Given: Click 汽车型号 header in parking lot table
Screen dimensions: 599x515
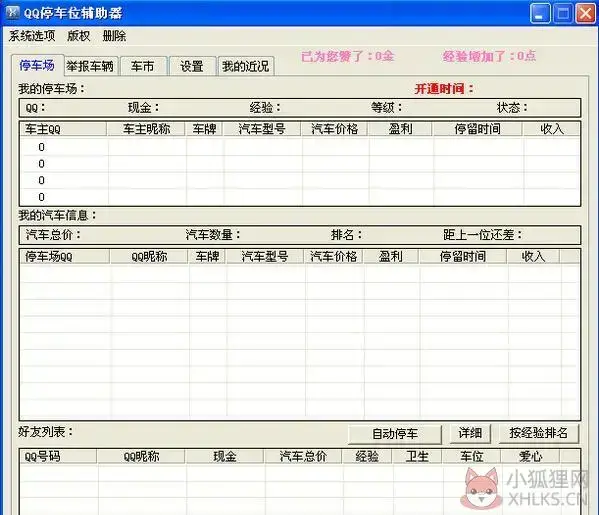Looking at the screenshot, I should tap(262, 129).
